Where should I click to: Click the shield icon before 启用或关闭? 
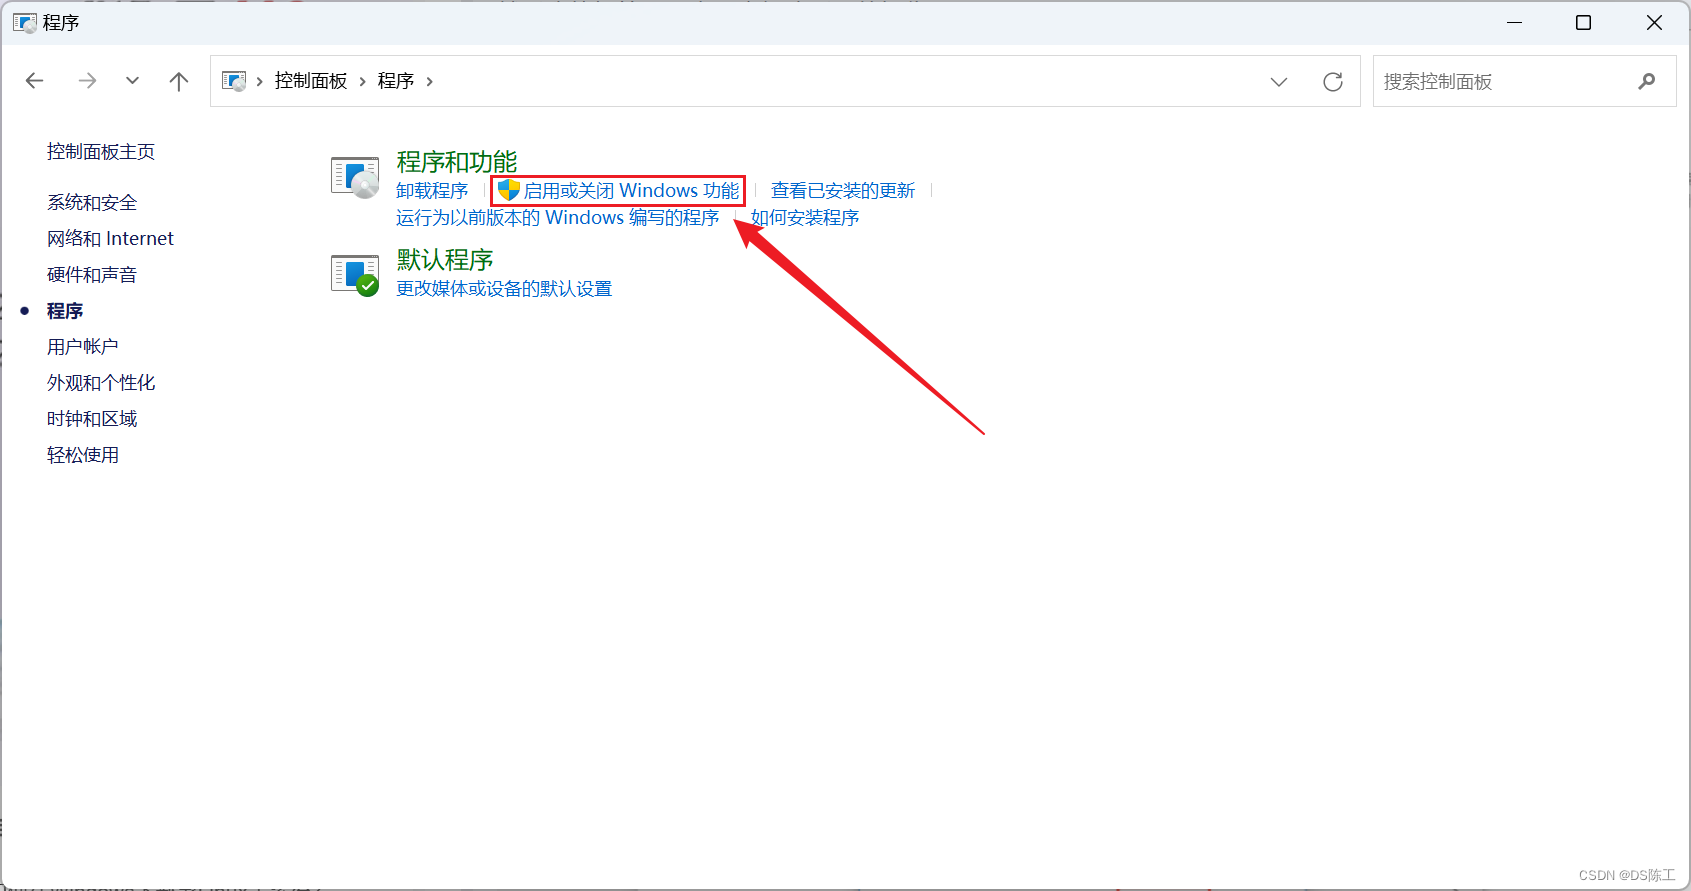click(x=508, y=190)
